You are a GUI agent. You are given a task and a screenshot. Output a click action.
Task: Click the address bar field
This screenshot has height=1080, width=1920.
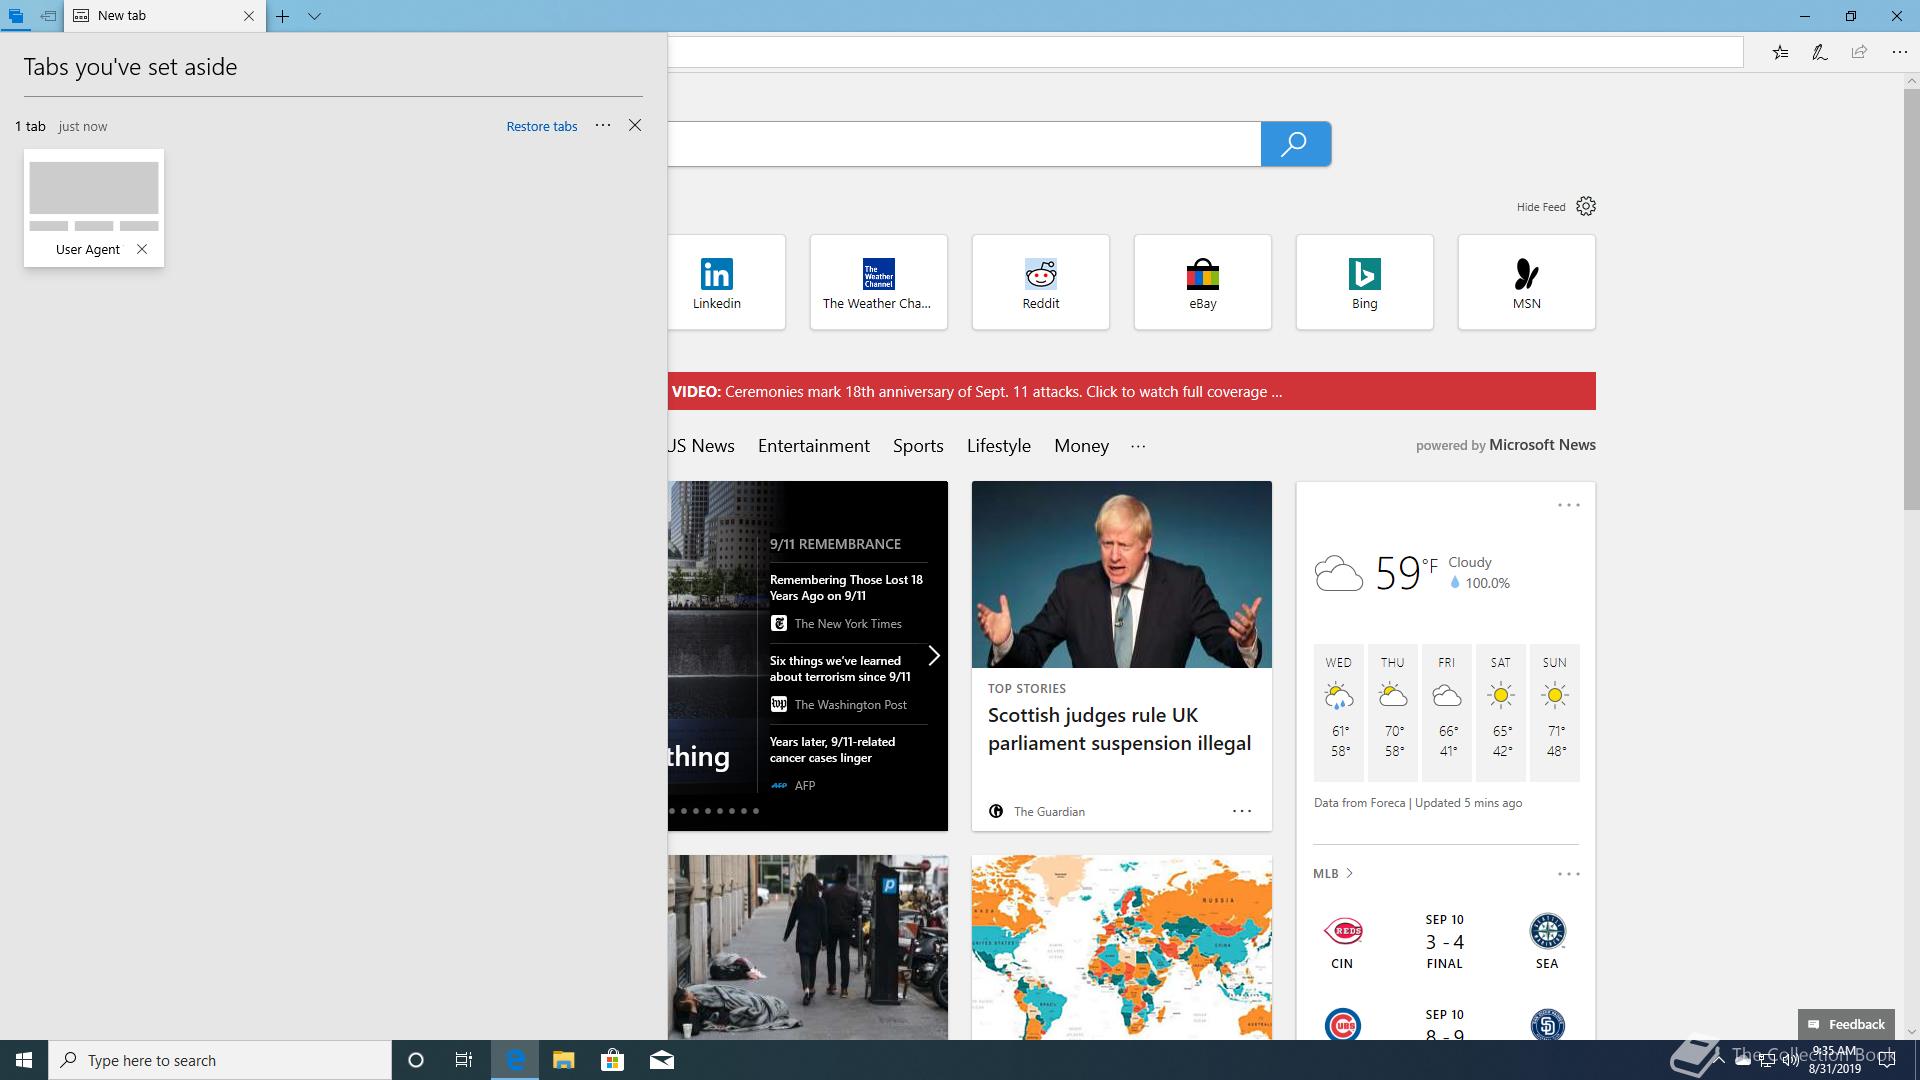[x=1205, y=52]
